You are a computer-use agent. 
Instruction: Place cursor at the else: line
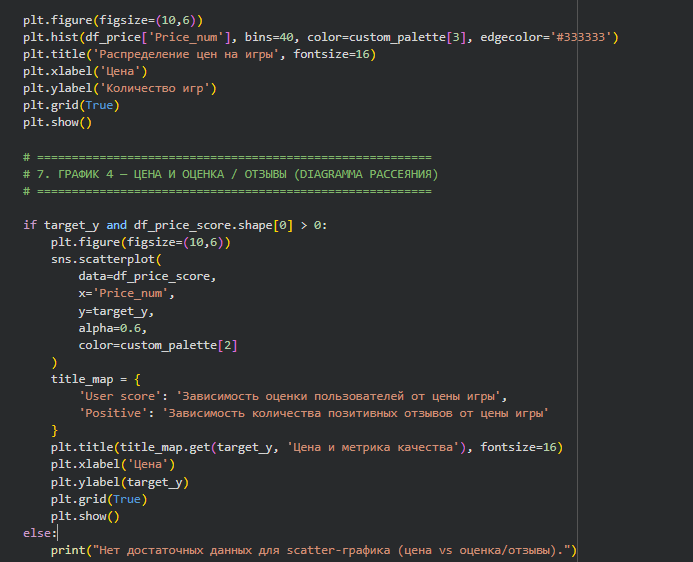[x=40, y=533]
